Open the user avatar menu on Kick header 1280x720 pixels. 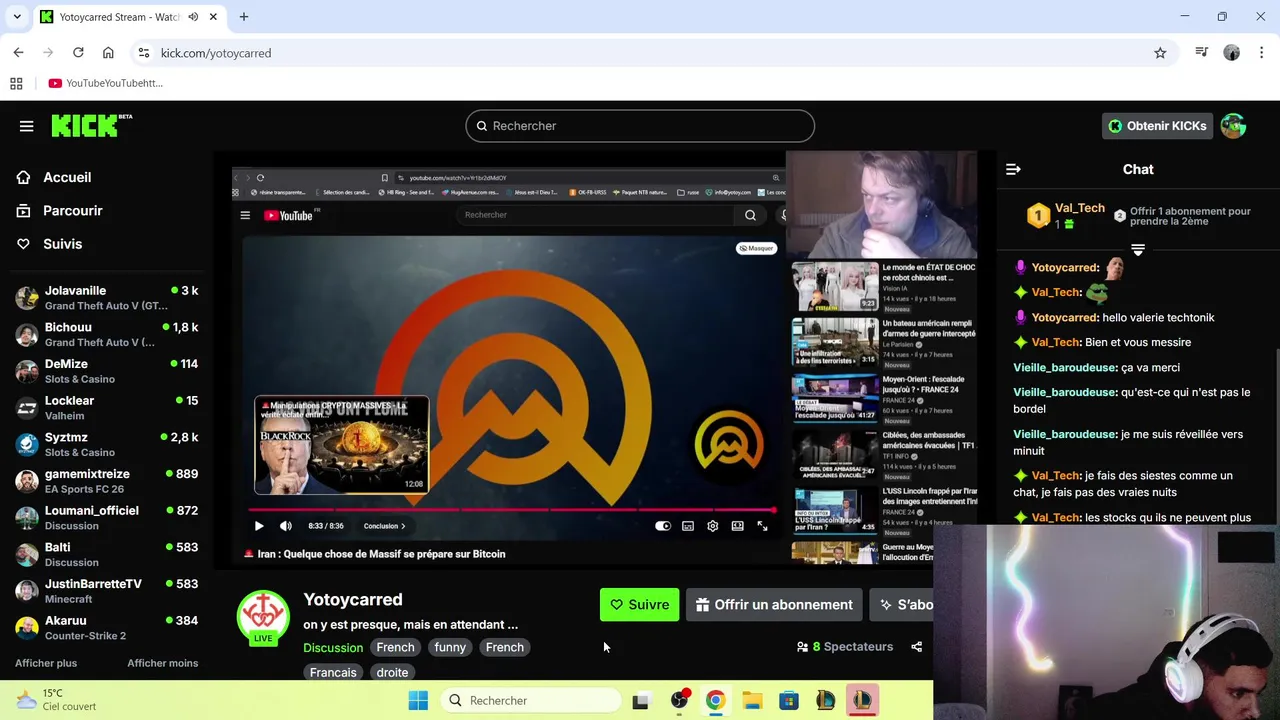coord(1233,126)
